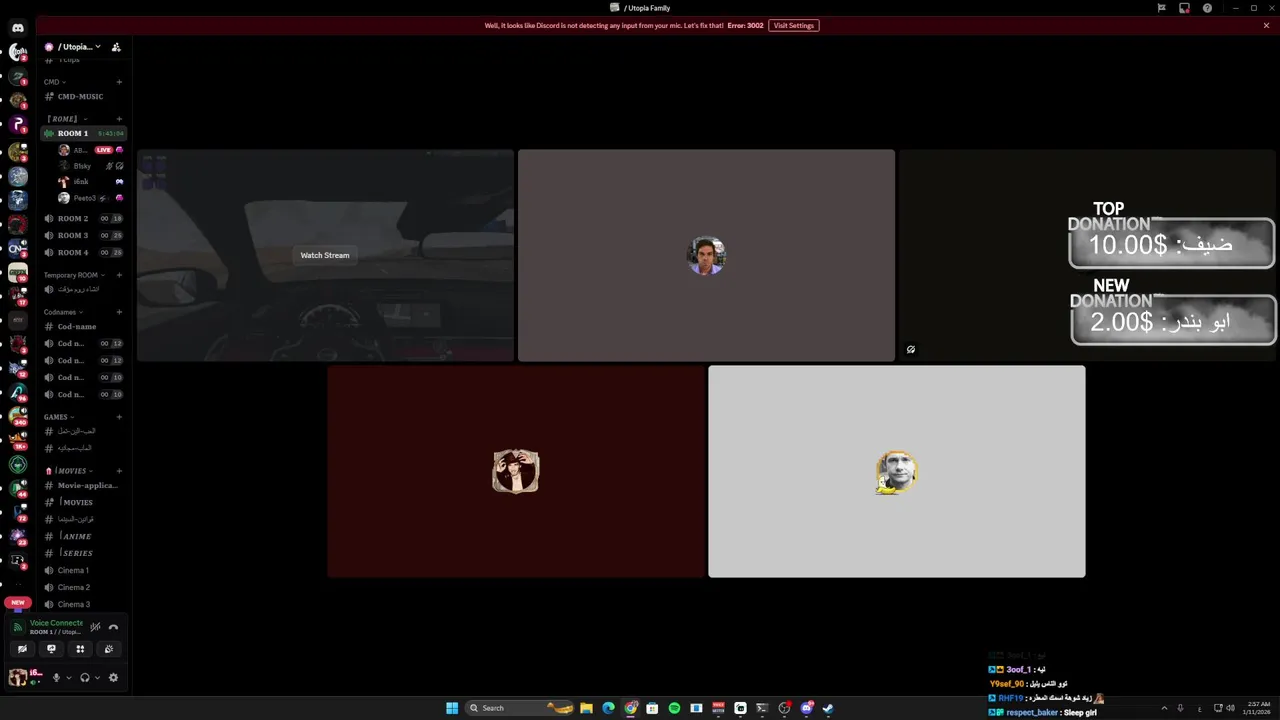This screenshot has width=1280, height=720.
Task: Open the server icon with 96 badge
Action: [x=18, y=391]
